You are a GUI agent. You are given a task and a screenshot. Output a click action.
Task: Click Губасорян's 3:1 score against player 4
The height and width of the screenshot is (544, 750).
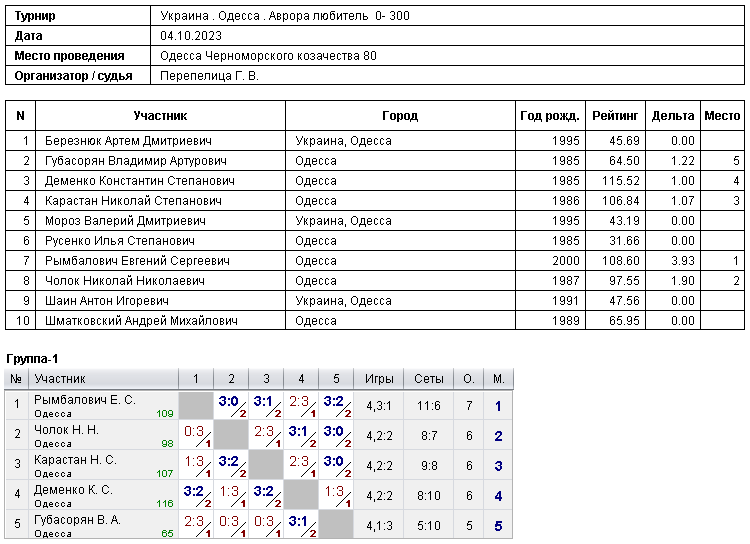point(301,525)
